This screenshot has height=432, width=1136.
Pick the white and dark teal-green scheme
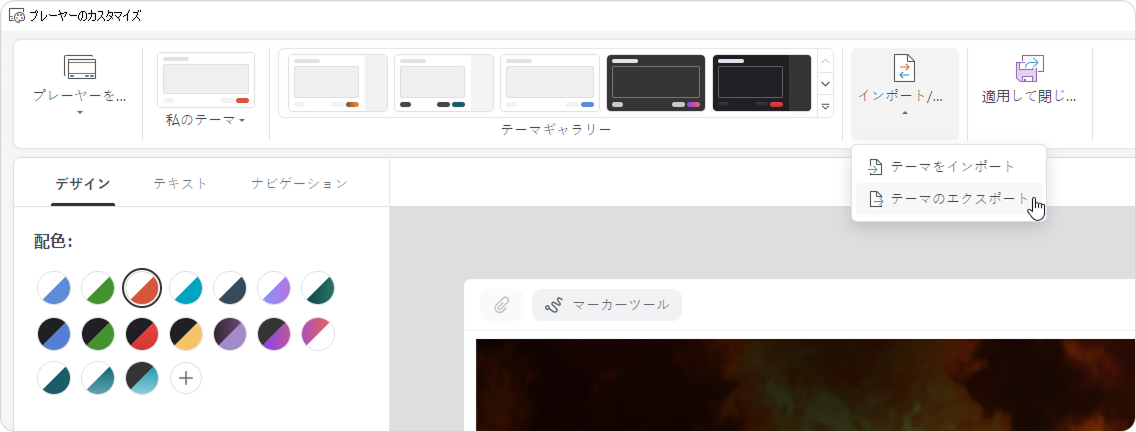click(x=318, y=288)
